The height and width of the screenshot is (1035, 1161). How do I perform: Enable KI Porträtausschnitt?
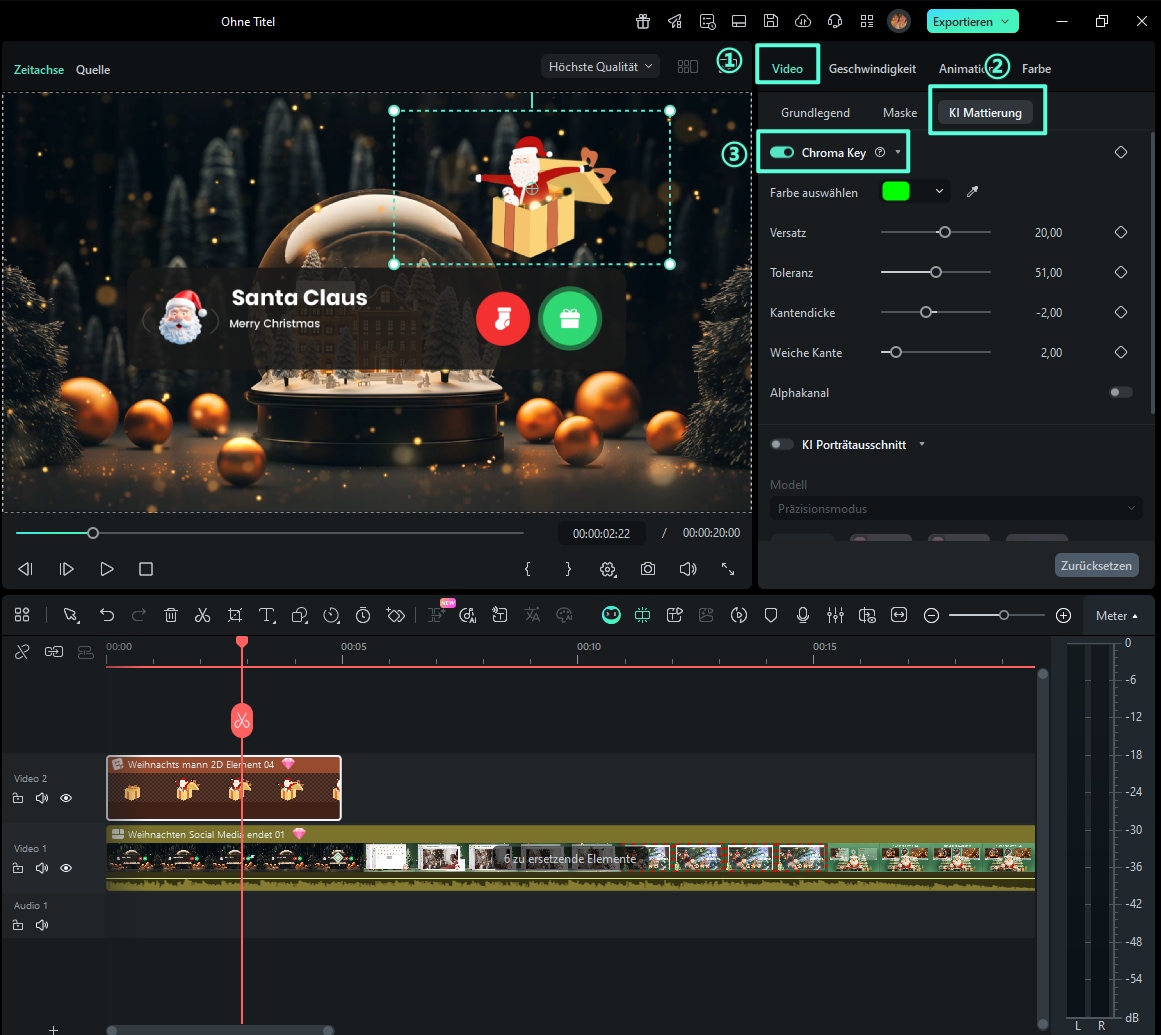[782, 444]
